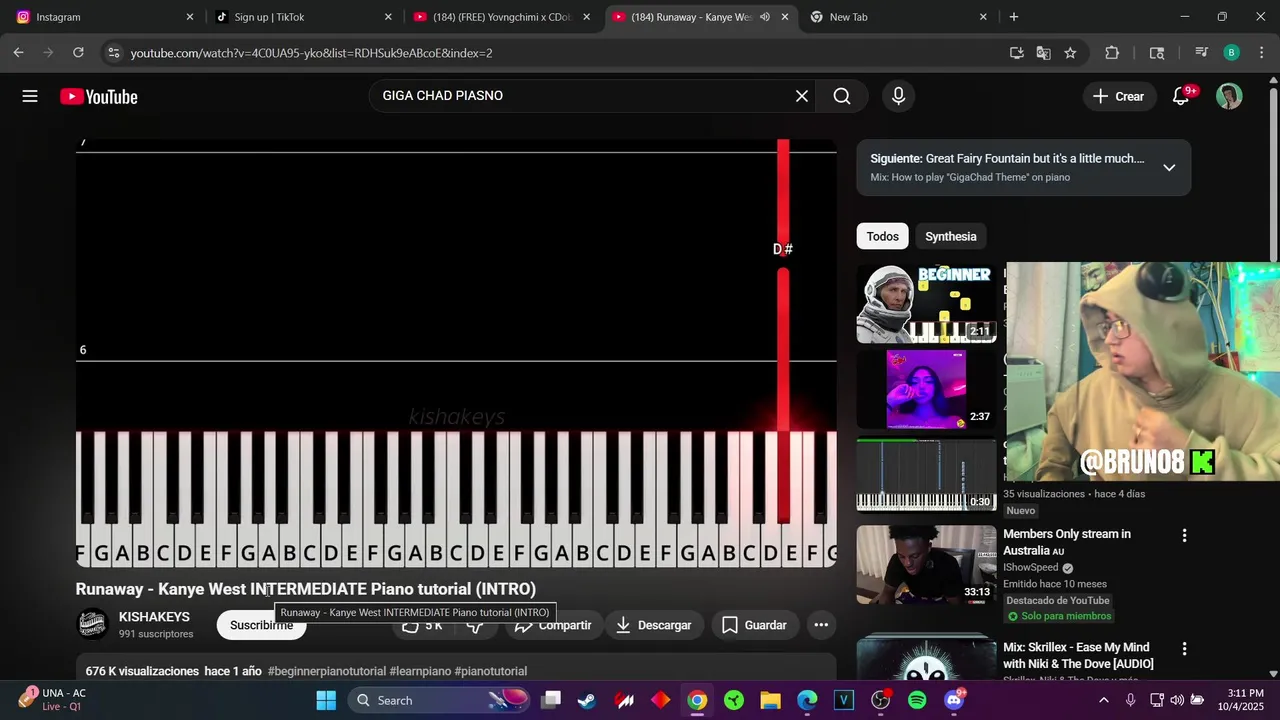The width and height of the screenshot is (1280, 720).
Task: View site information icon beside the URL
Action: pyautogui.click(x=113, y=53)
